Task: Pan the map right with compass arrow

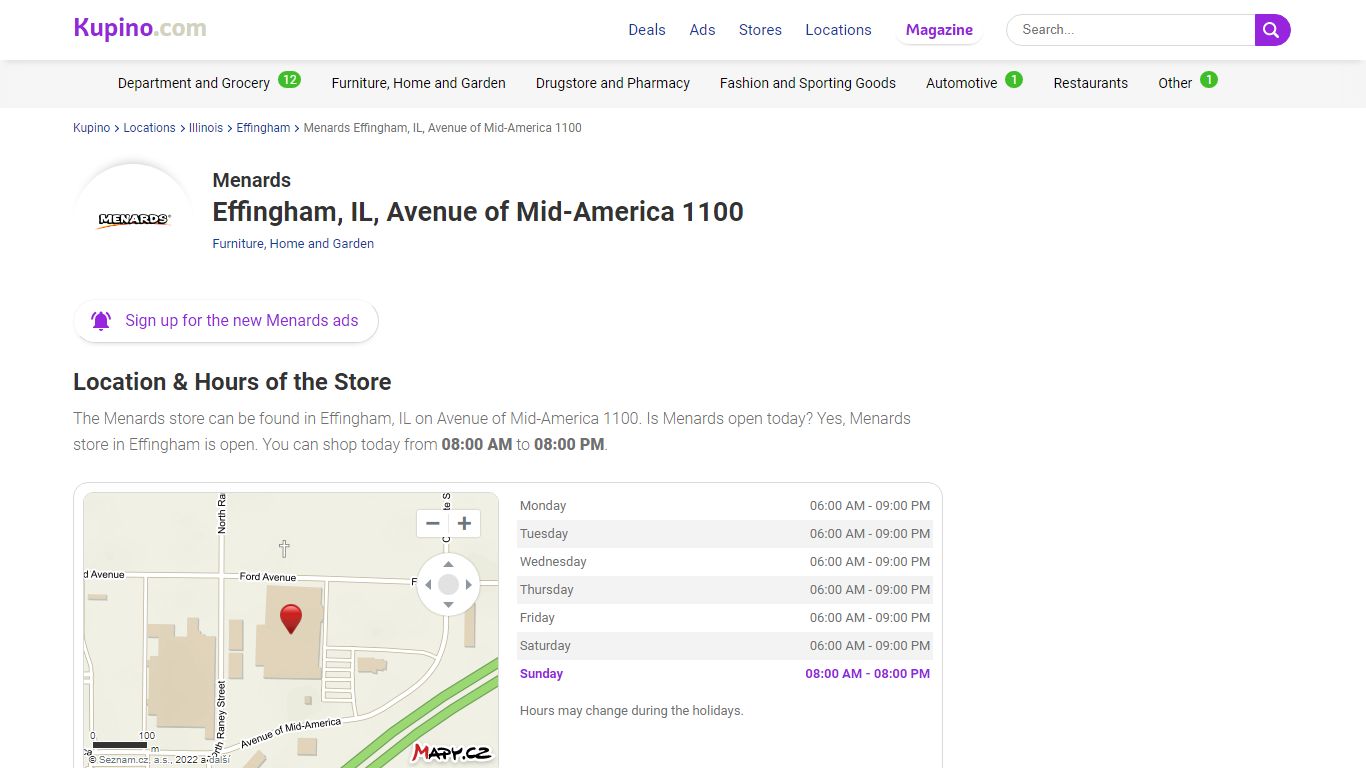Action: click(468, 585)
